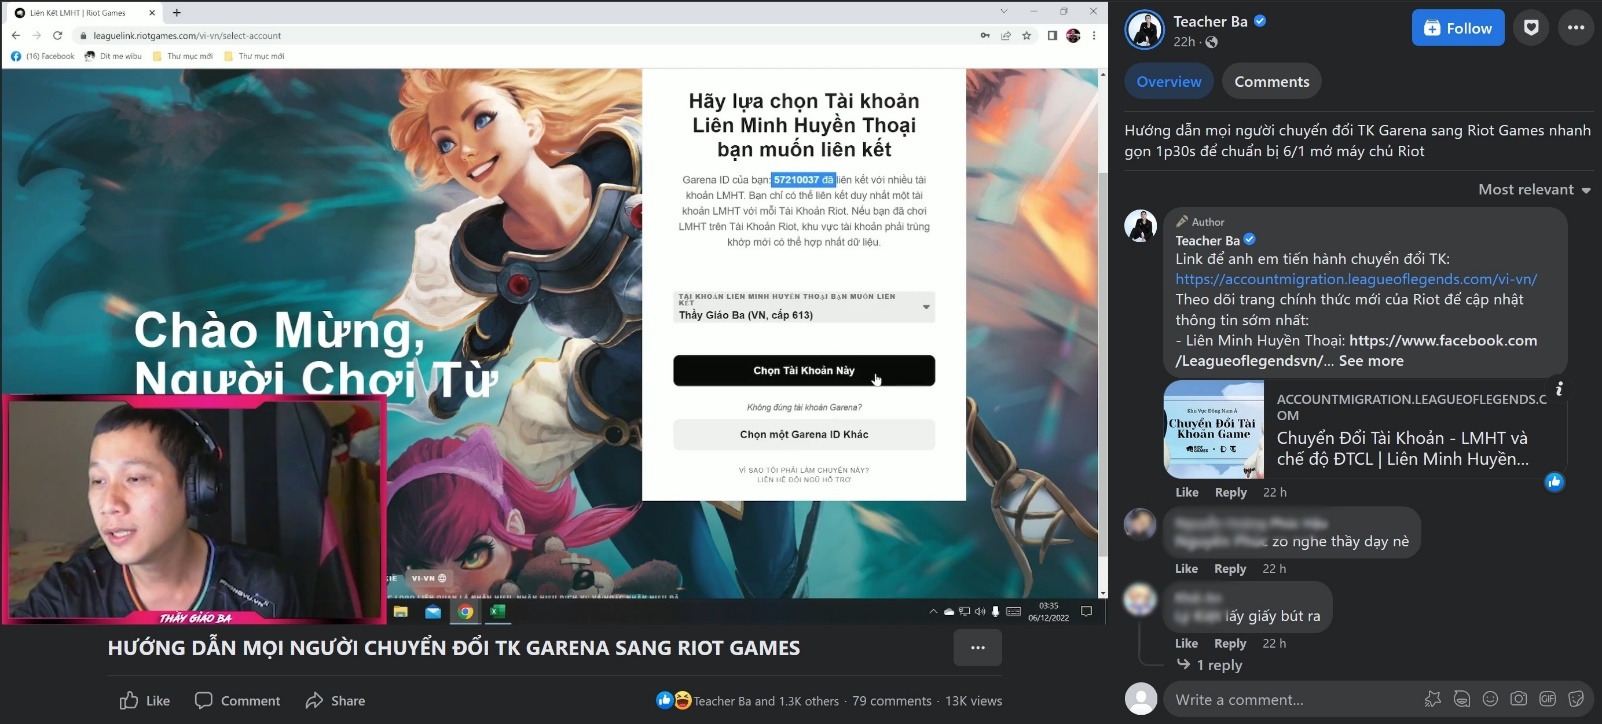Open the sticker picker icon at the comment box end
Viewport: 1602px width, 724px height.
click(x=1577, y=699)
